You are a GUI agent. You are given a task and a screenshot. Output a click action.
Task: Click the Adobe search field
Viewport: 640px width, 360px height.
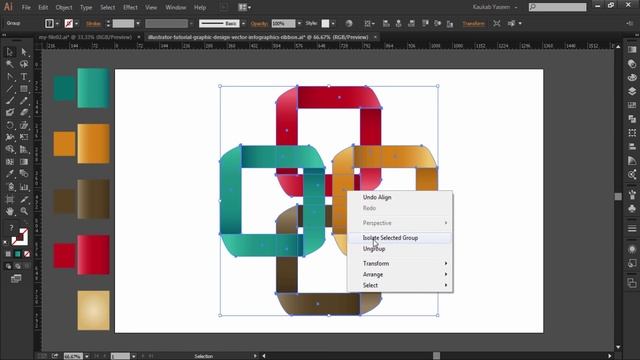(558, 7)
